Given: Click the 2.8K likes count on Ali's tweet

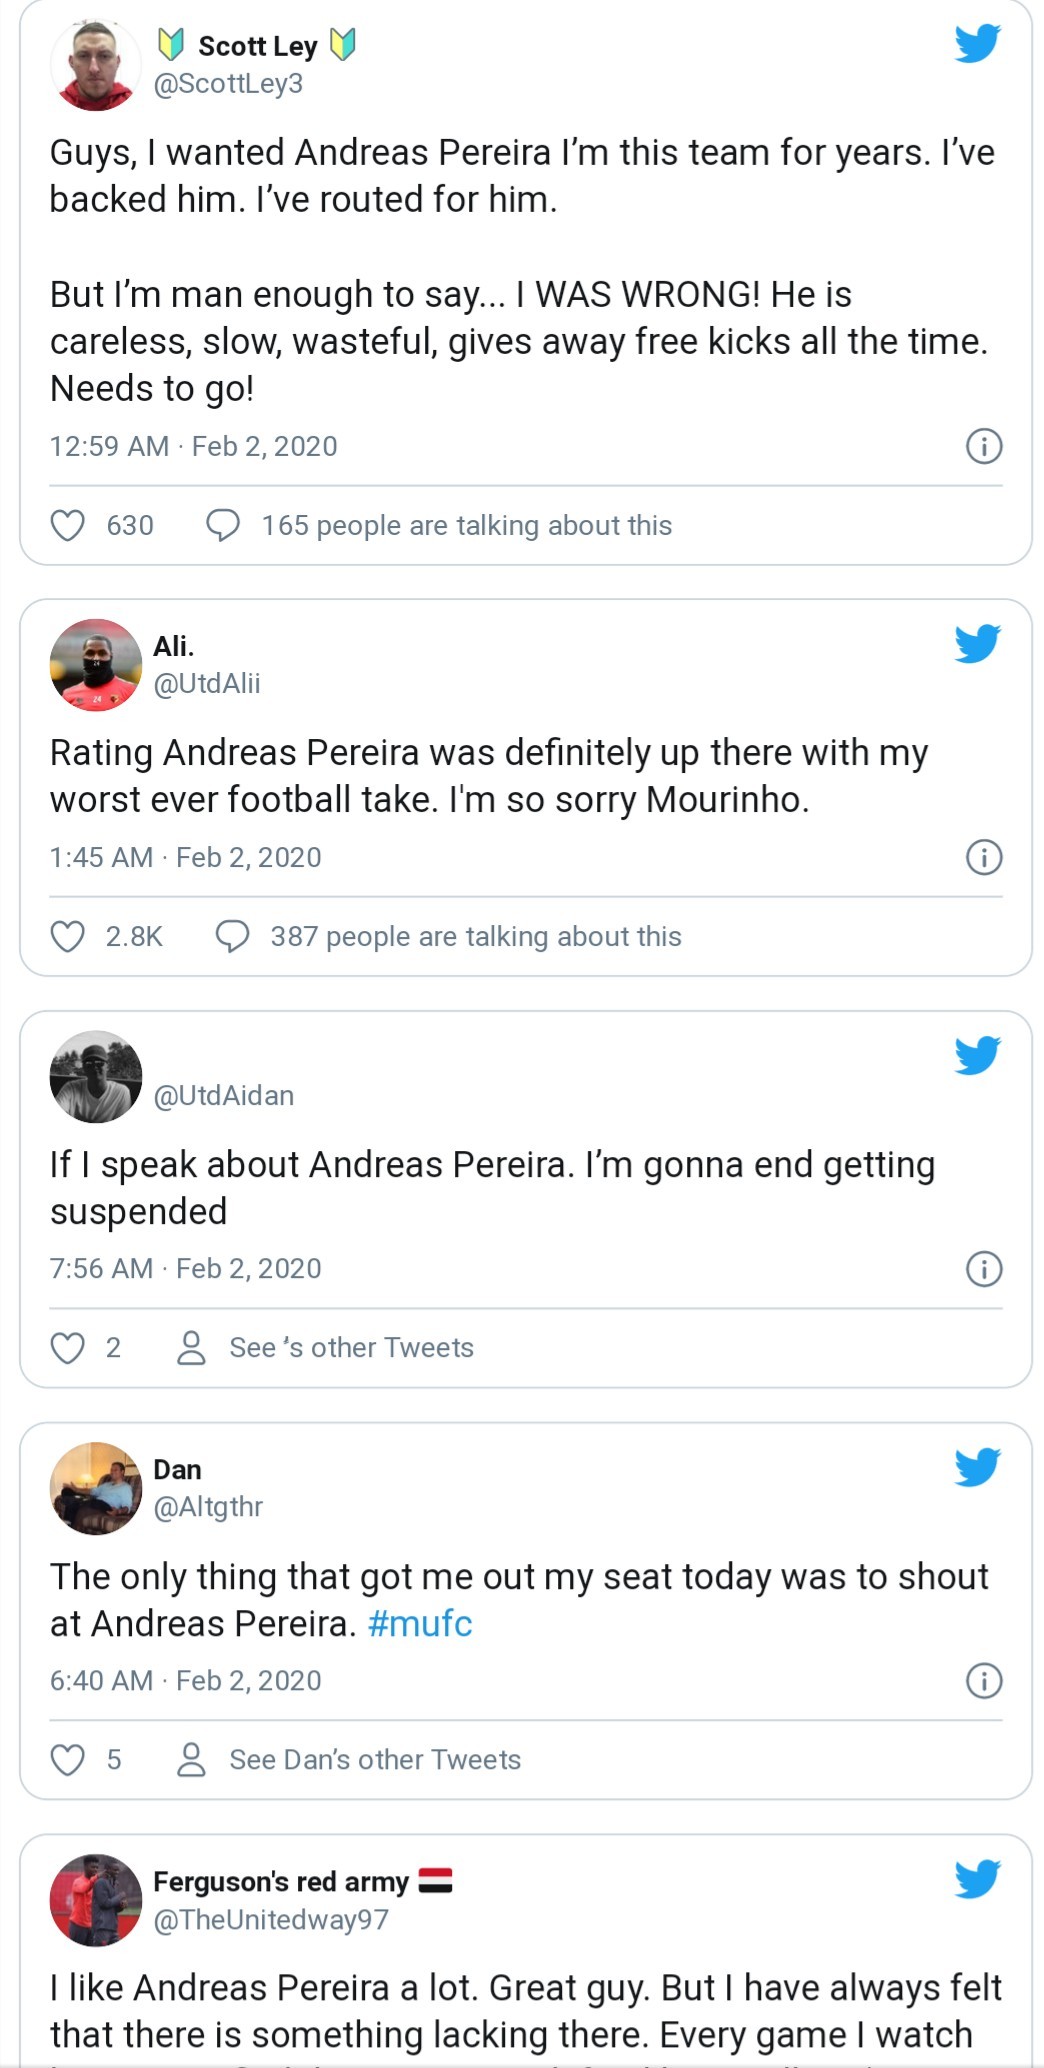Looking at the screenshot, I should (135, 936).
